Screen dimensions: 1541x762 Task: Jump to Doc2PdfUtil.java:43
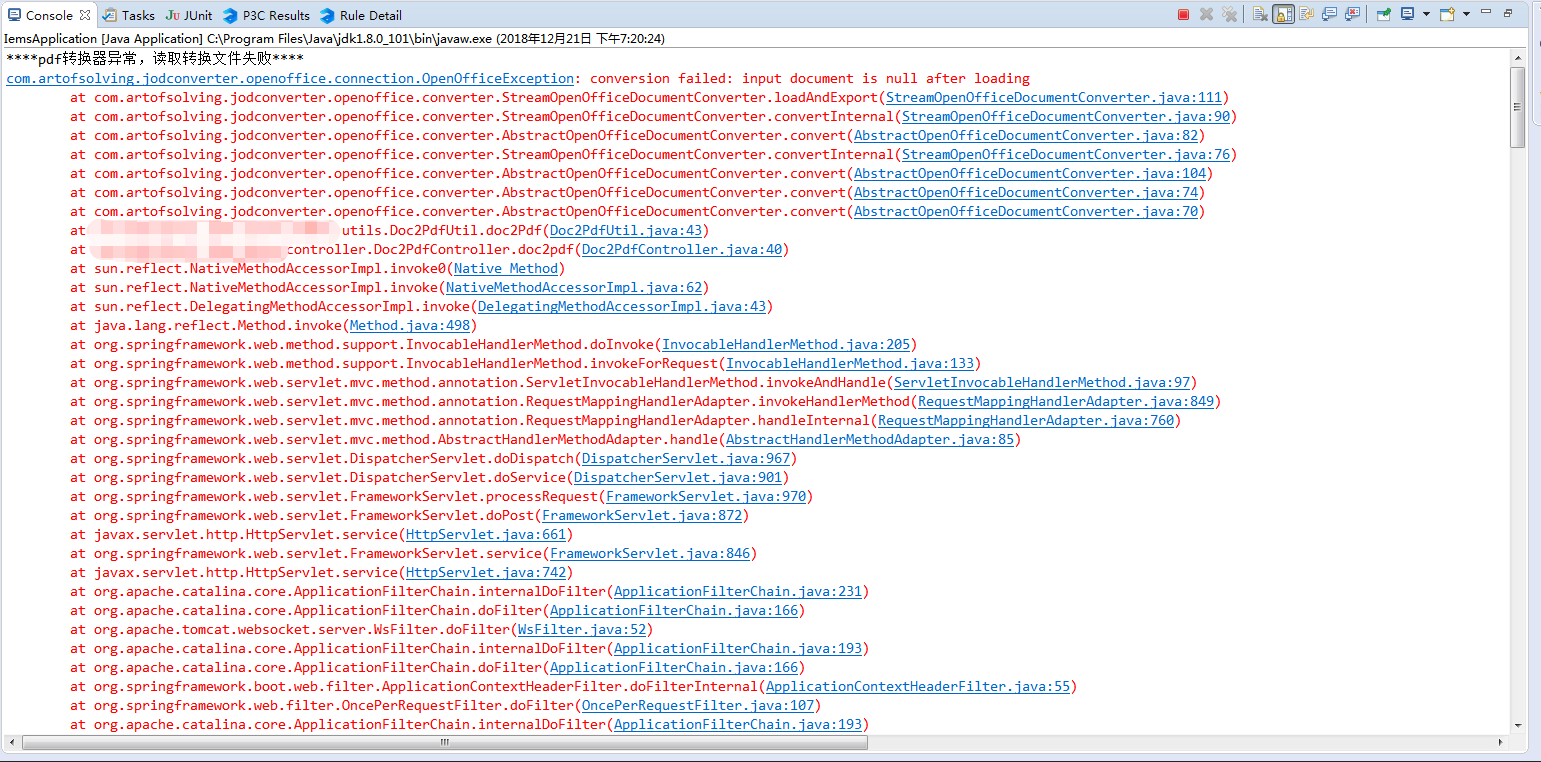(626, 230)
